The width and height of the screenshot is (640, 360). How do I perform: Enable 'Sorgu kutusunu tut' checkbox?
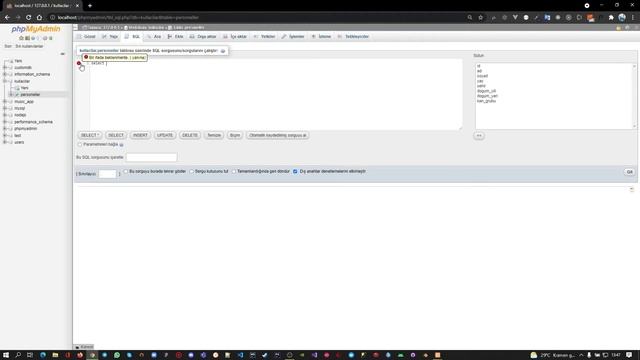pos(191,171)
